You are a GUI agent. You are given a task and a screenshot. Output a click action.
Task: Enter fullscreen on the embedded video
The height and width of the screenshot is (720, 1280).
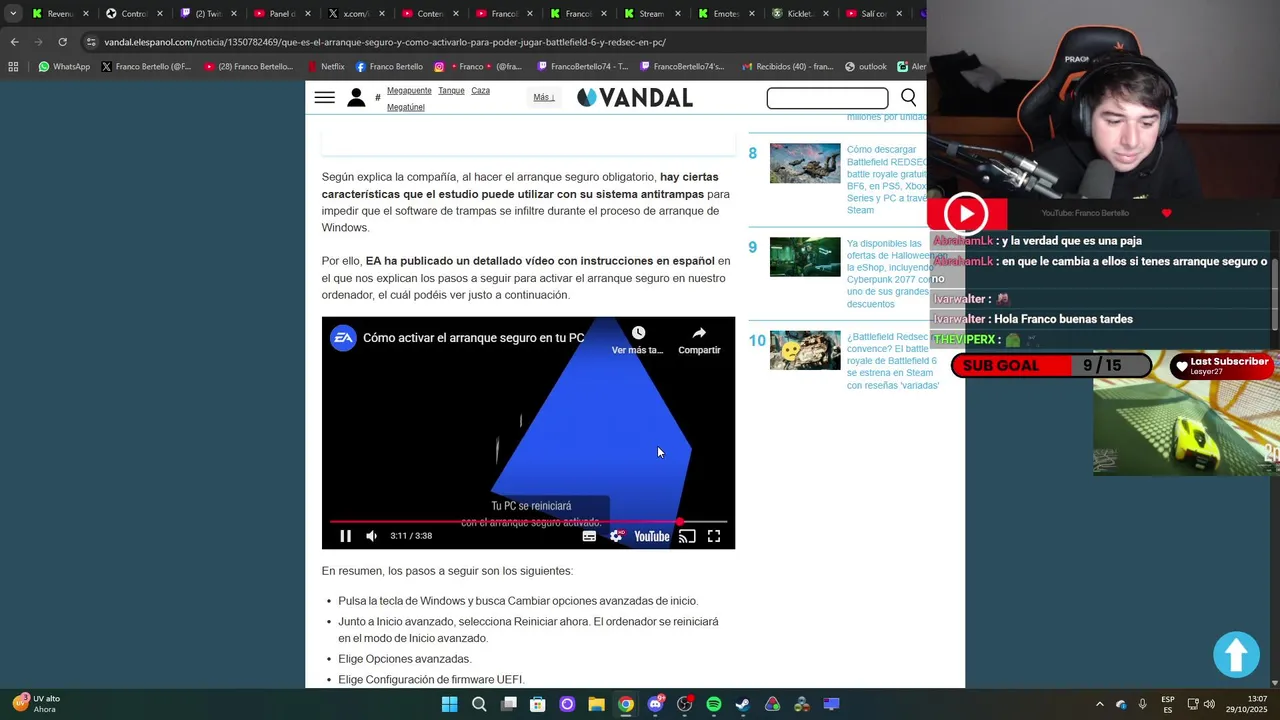(x=714, y=536)
